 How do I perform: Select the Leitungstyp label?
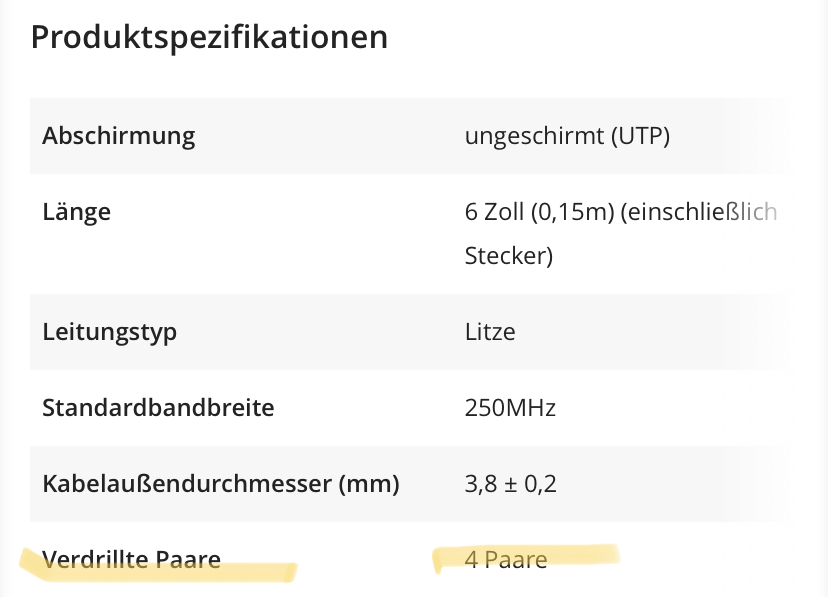pos(109,333)
